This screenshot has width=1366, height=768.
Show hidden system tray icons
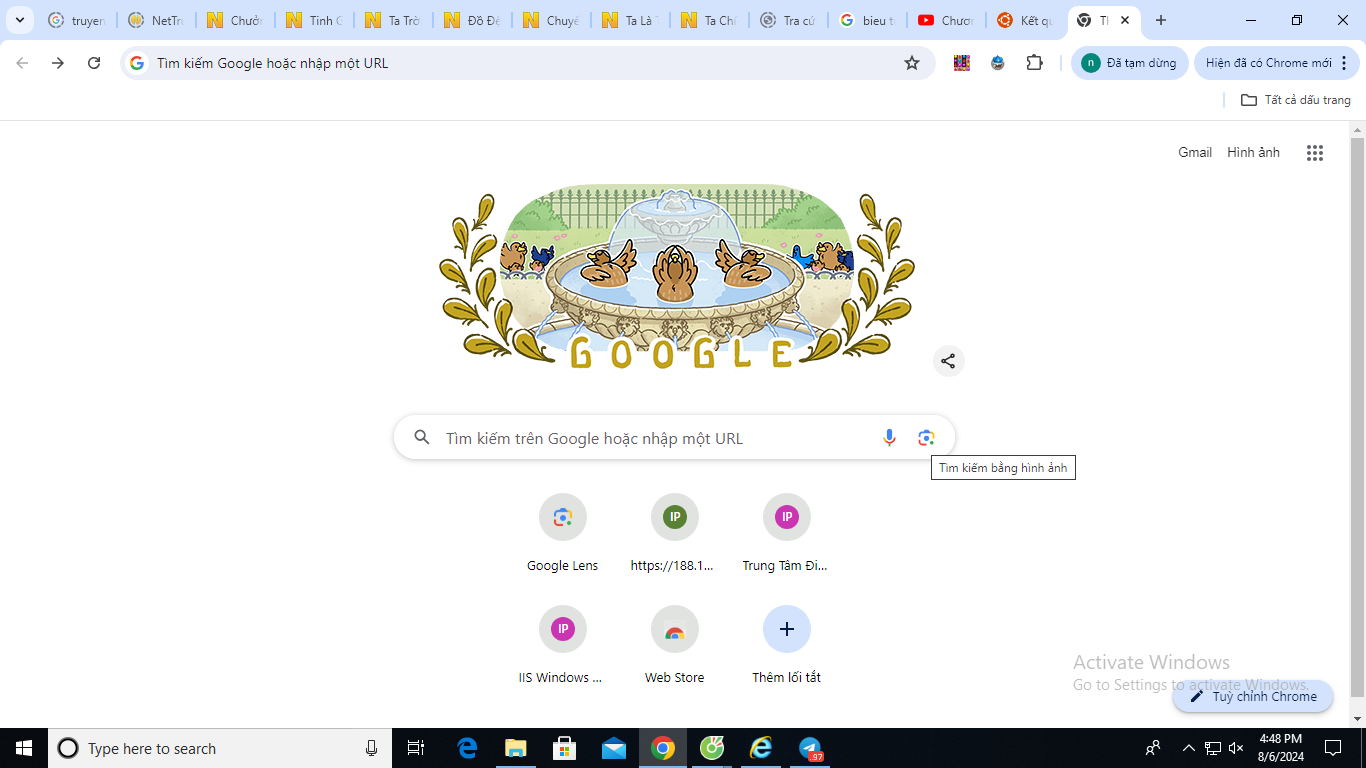tap(1188, 748)
